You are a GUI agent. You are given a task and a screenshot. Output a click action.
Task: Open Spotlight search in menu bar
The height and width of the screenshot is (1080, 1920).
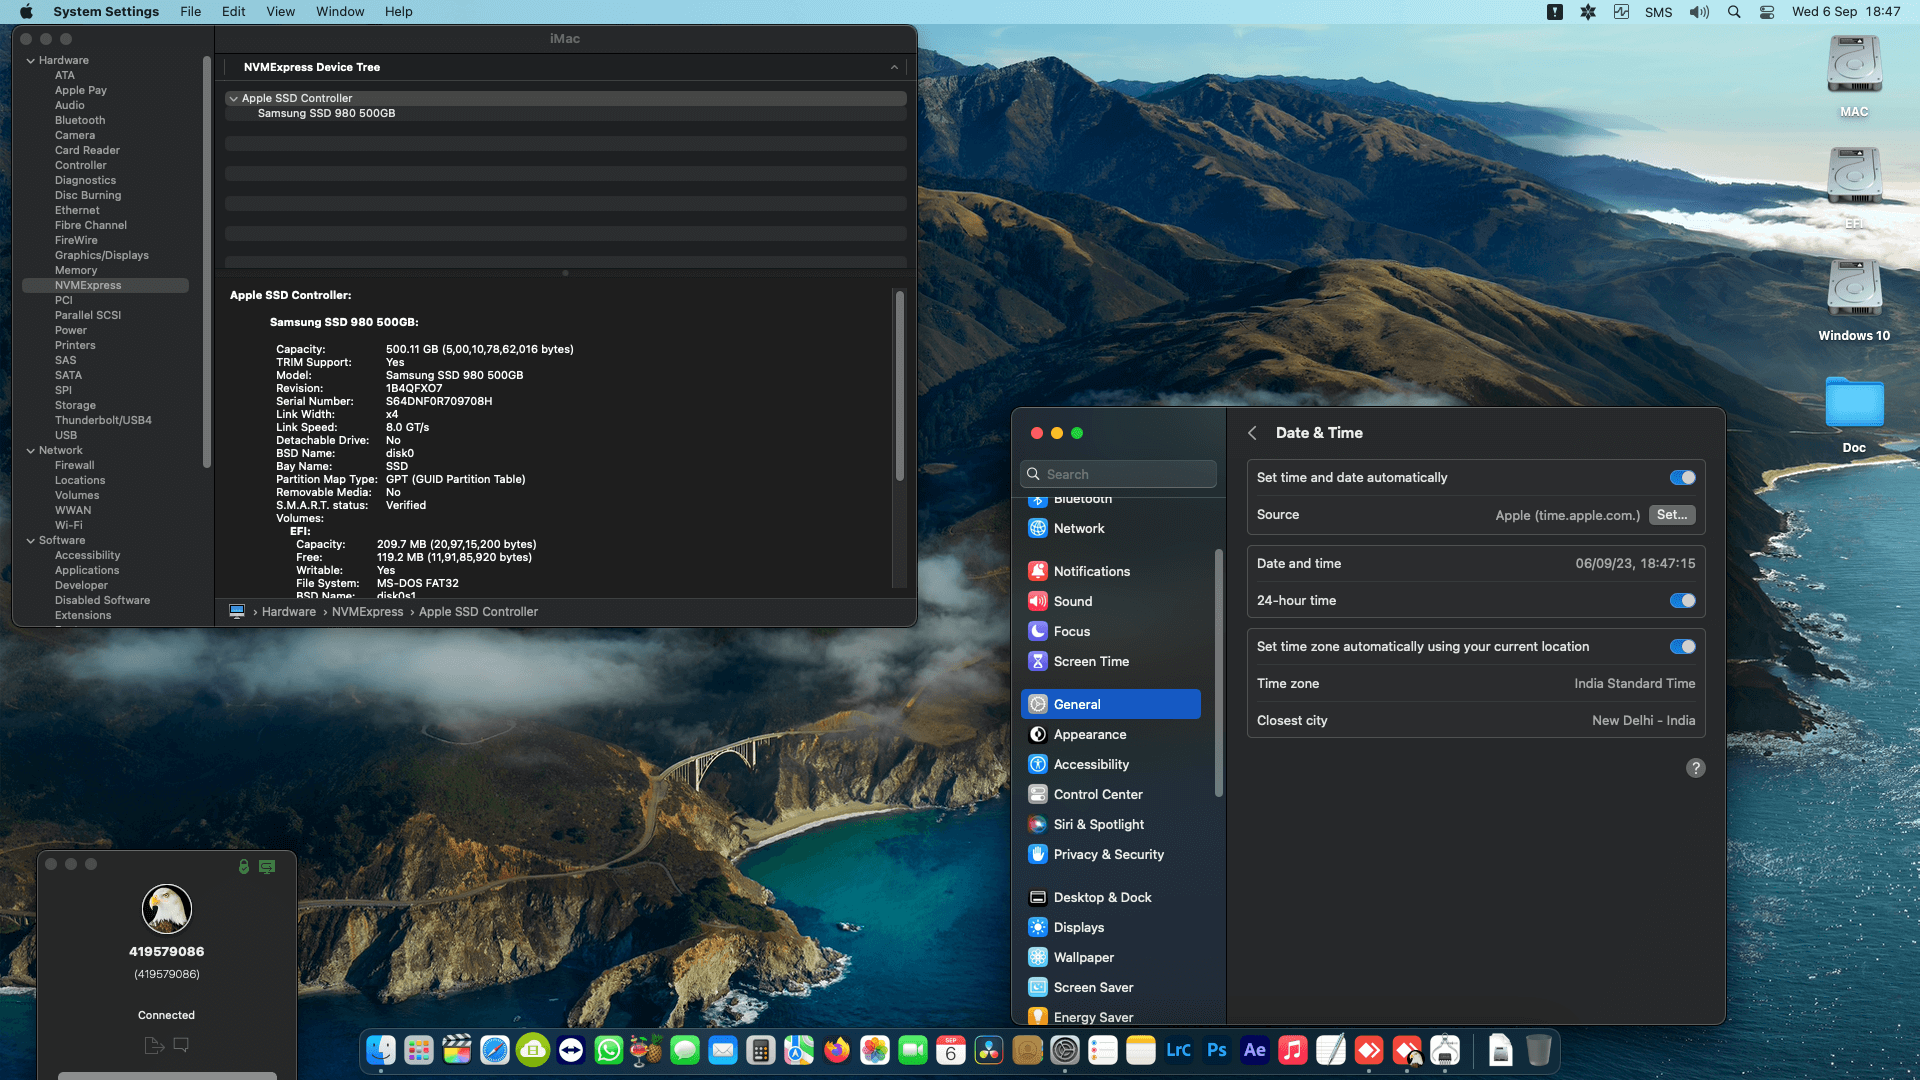point(1734,12)
